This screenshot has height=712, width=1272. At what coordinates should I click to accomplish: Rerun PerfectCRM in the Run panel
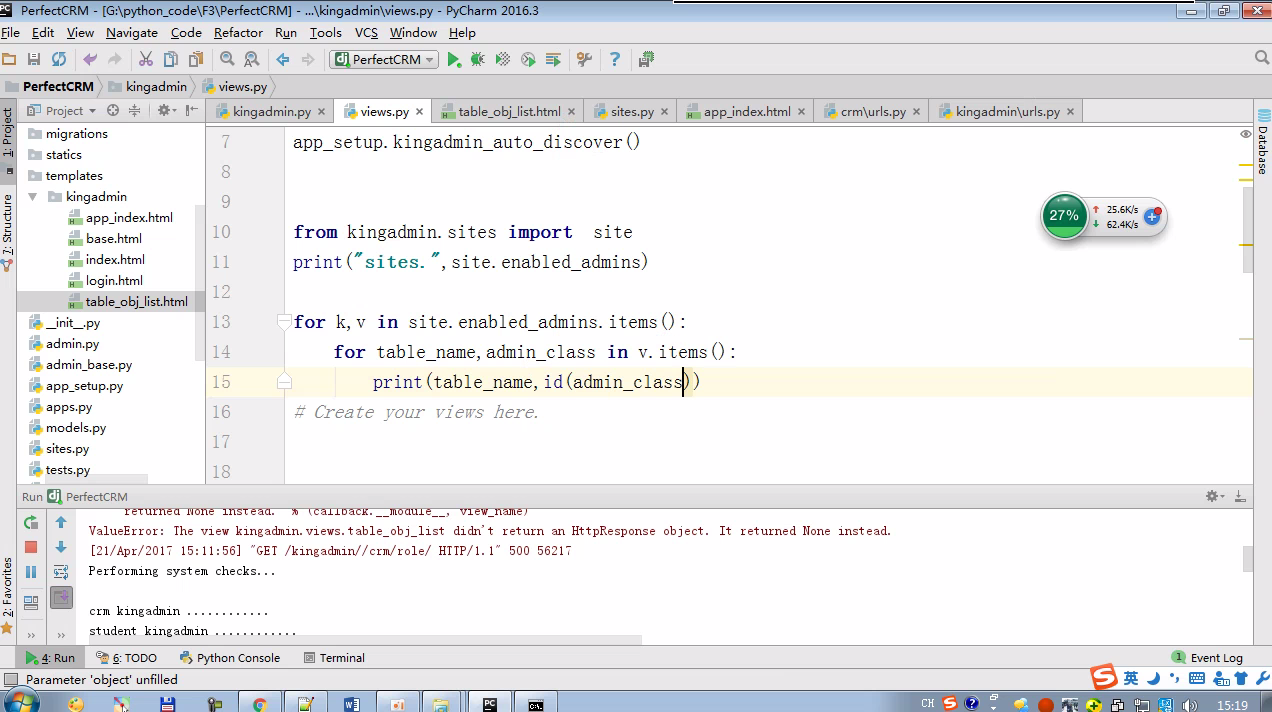(x=31, y=522)
